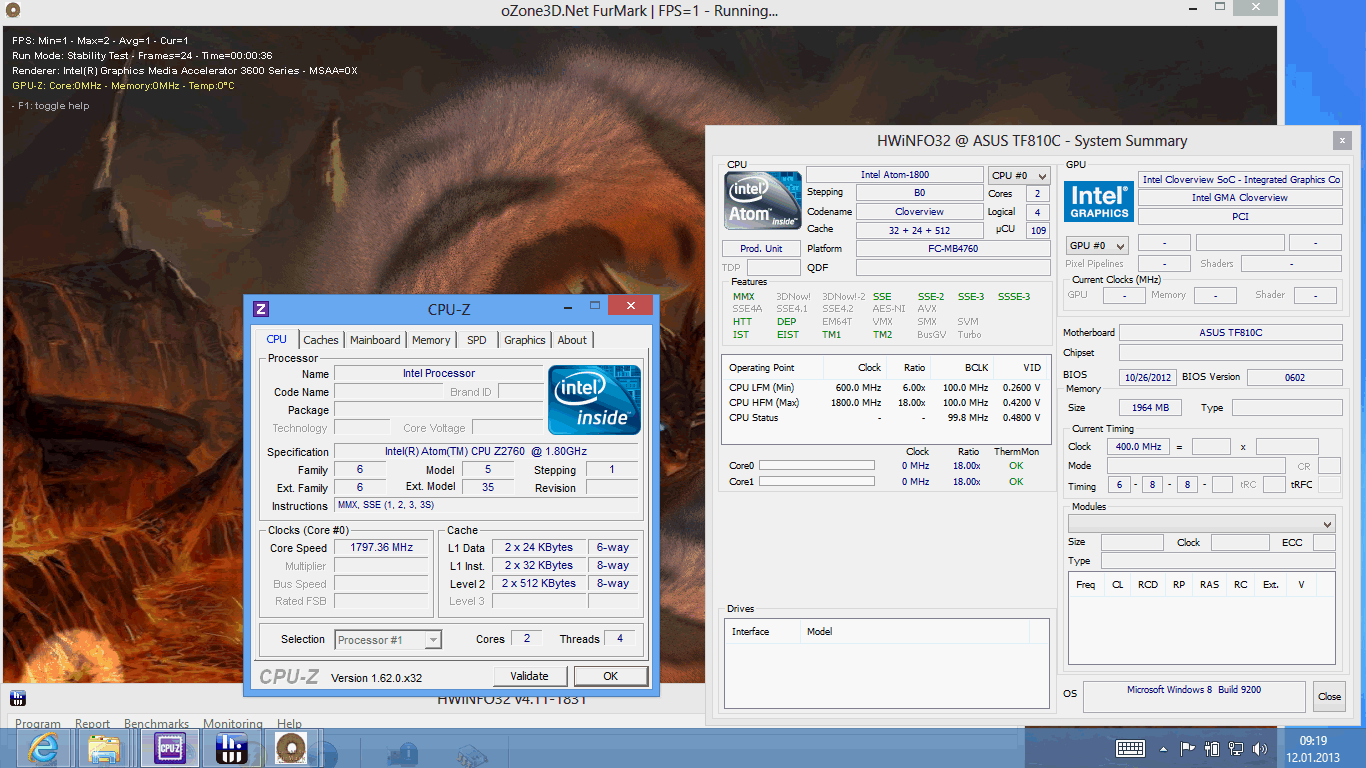
Task: Click the 'Intel GMA Cloverview' GPU field
Action: (x=1240, y=197)
